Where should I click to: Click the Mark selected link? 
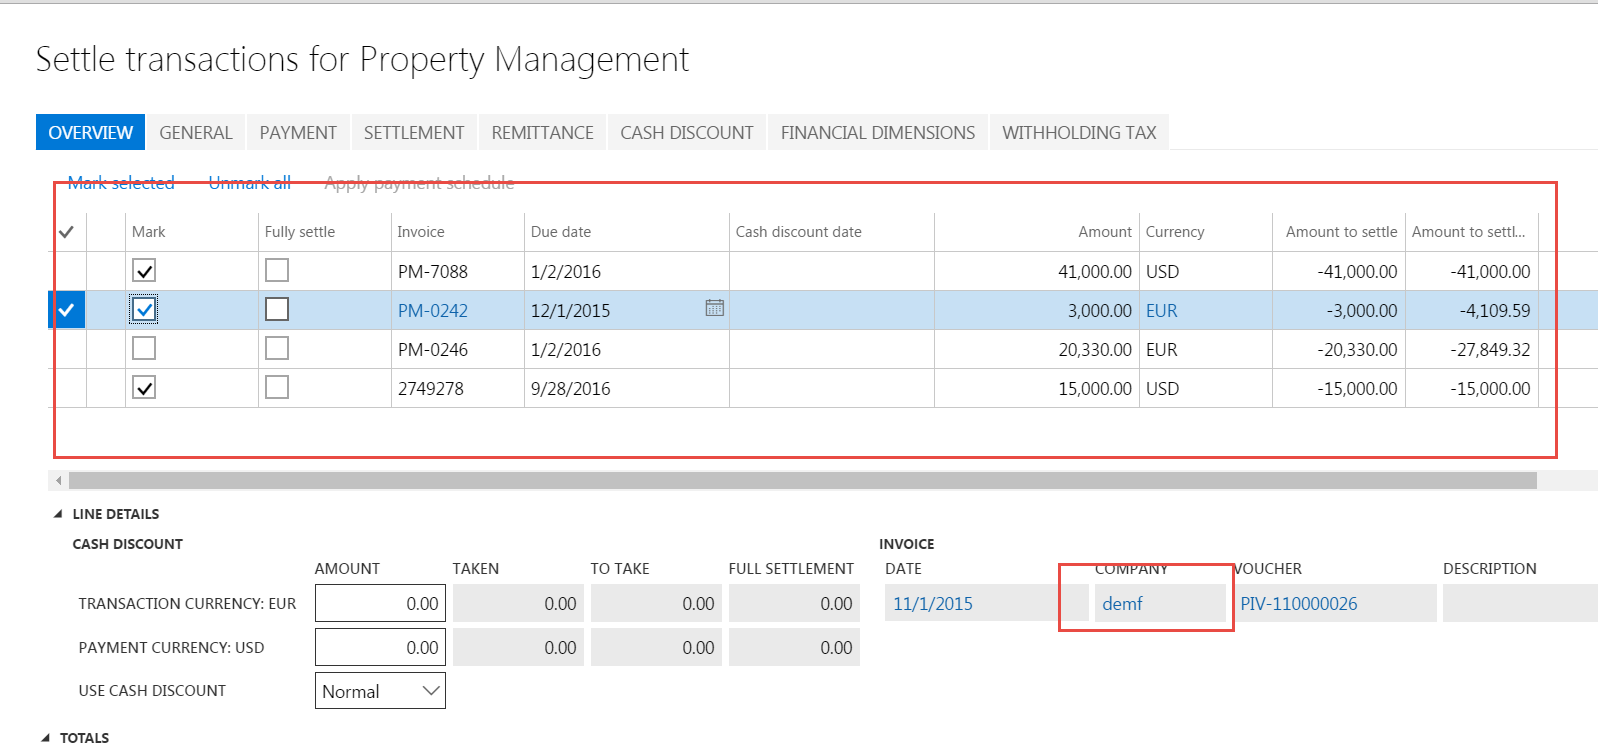point(121,183)
